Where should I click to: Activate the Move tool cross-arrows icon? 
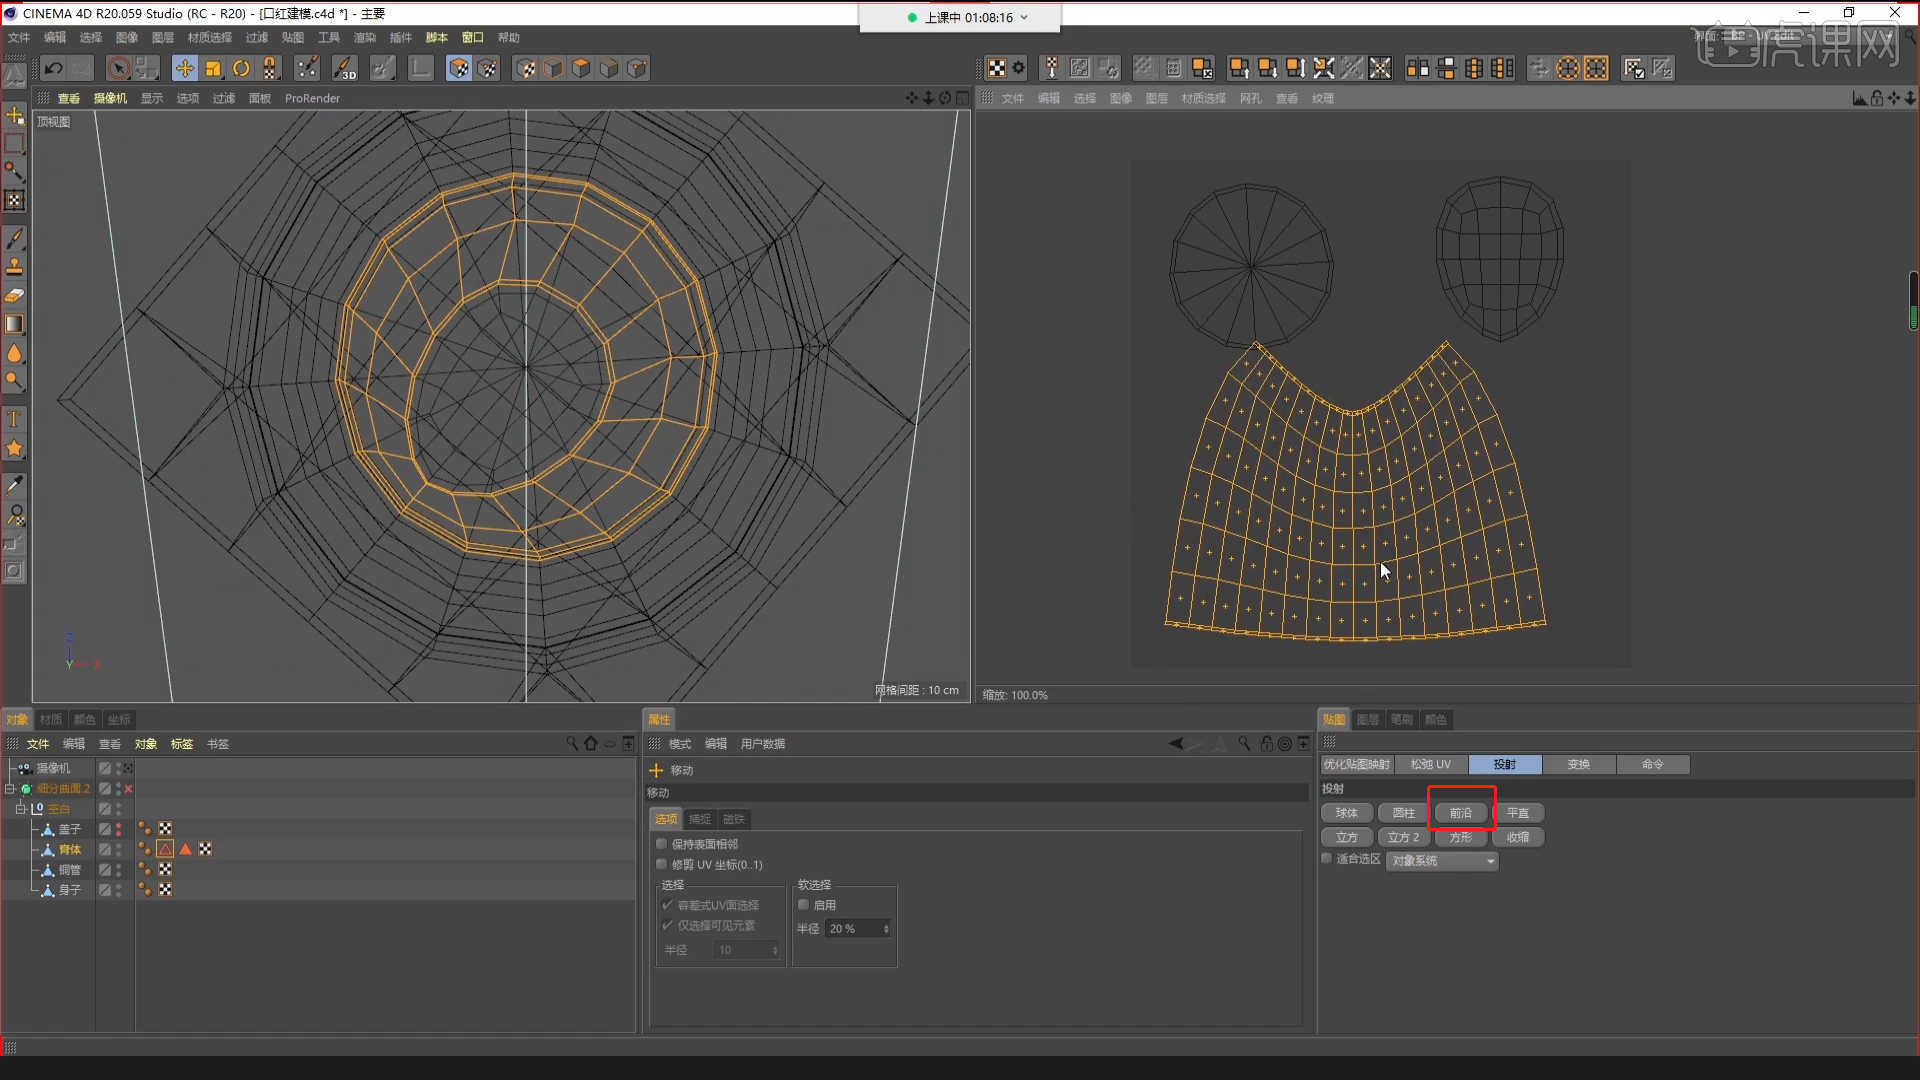[184, 68]
